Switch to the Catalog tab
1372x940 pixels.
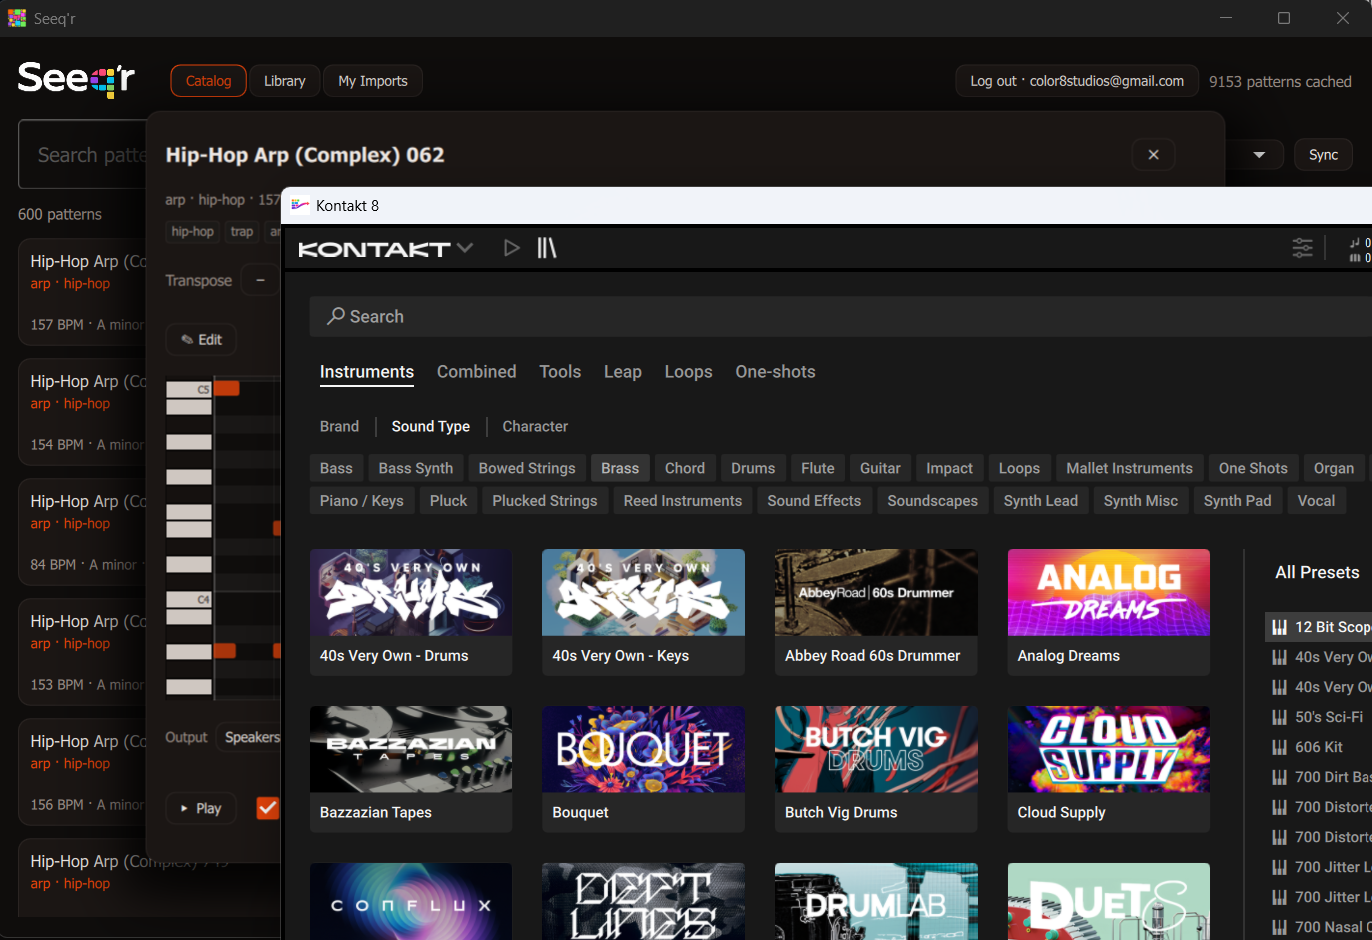pyautogui.click(x=209, y=81)
